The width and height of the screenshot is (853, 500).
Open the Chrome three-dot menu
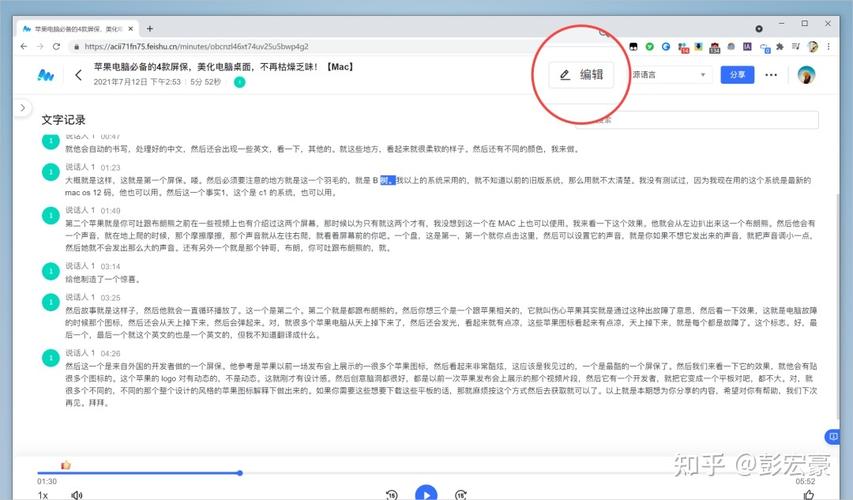[x=828, y=47]
